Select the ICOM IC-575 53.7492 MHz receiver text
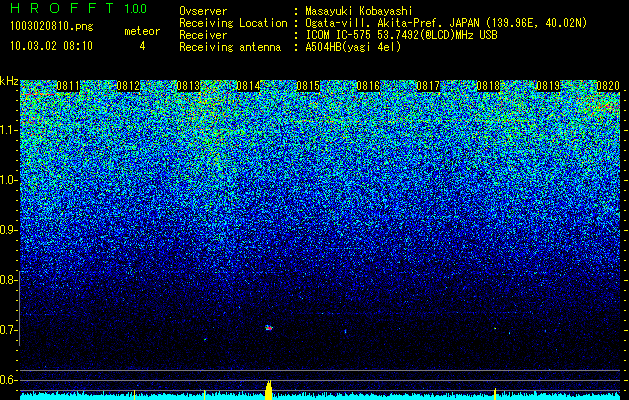The width and height of the screenshot is (629, 400). pyautogui.click(x=401, y=35)
